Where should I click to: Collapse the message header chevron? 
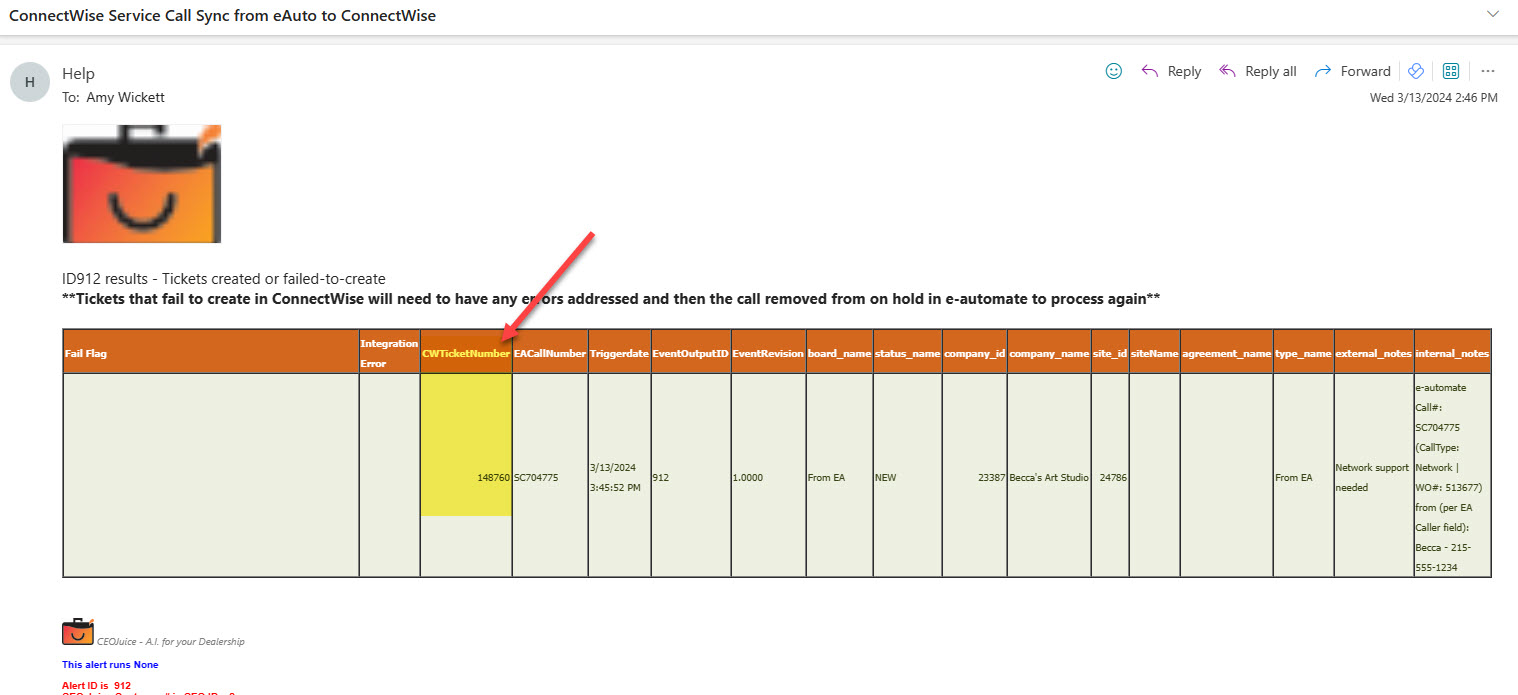coord(1493,14)
